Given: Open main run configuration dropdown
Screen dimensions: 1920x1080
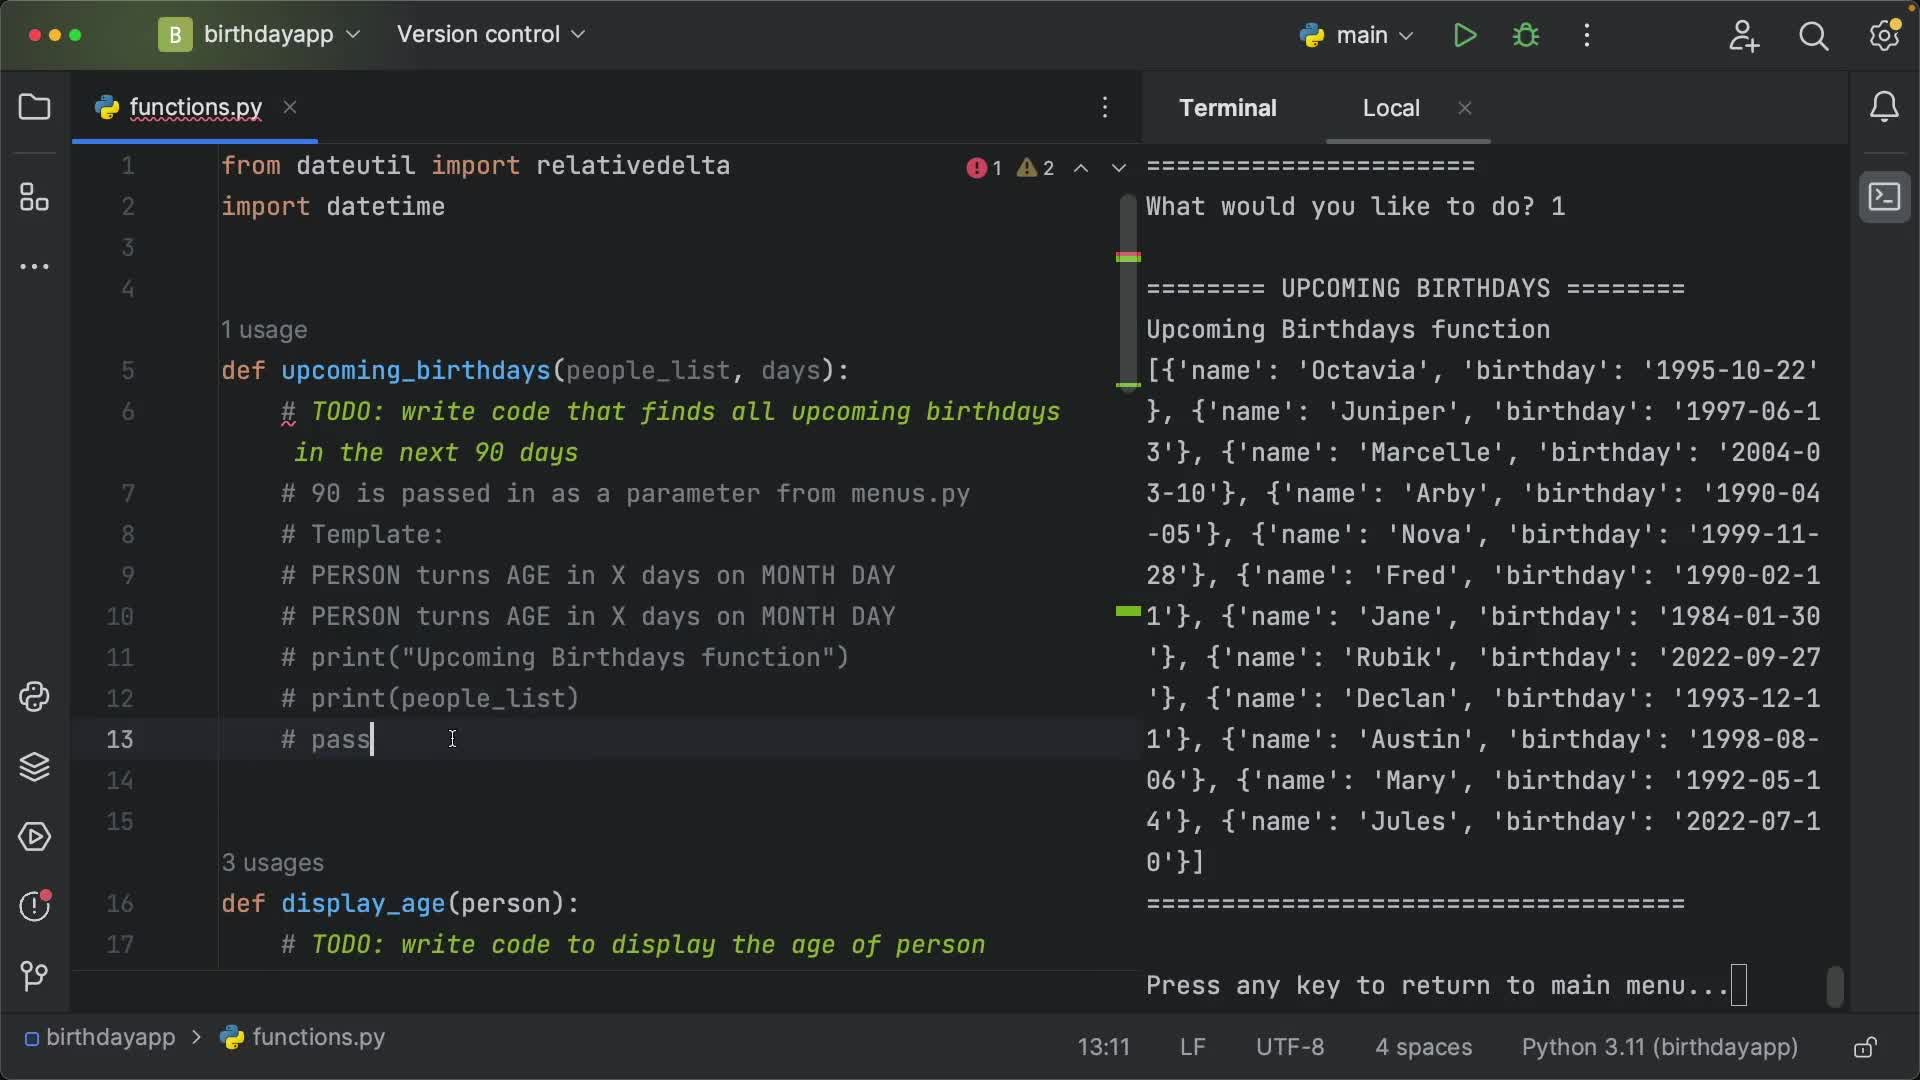Looking at the screenshot, I should [1358, 36].
